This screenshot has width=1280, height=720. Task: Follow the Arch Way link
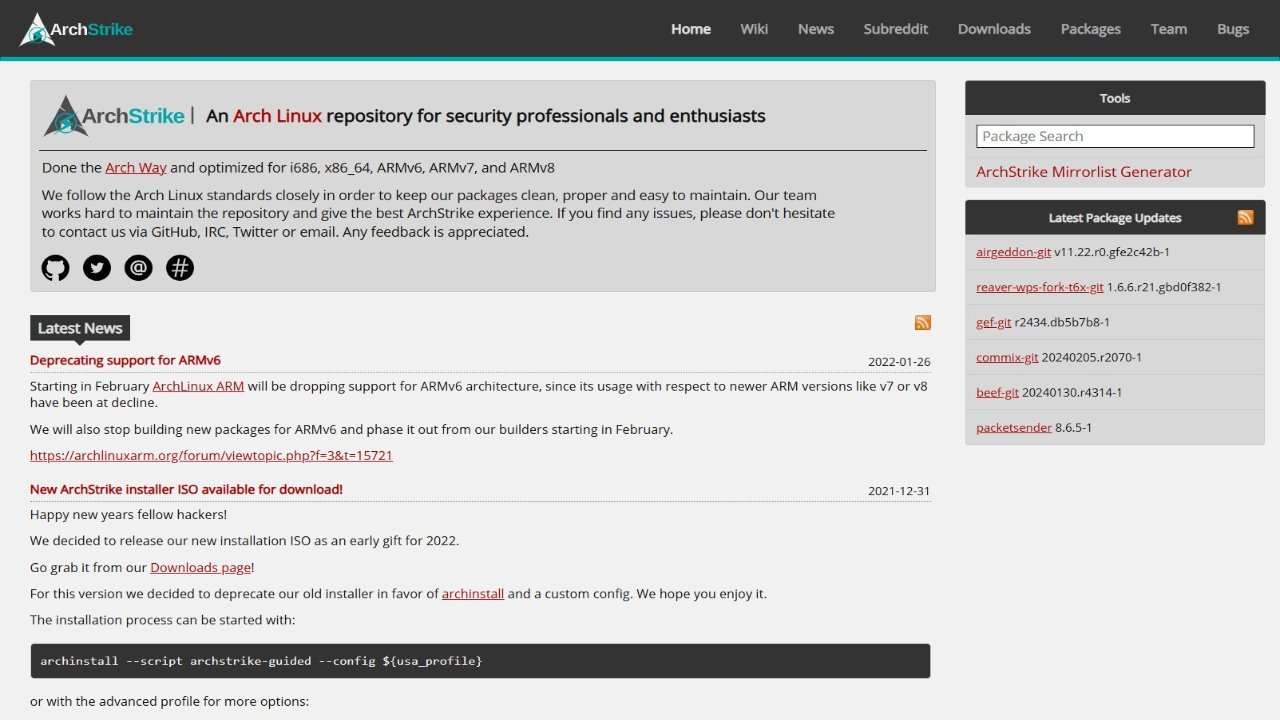click(136, 168)
